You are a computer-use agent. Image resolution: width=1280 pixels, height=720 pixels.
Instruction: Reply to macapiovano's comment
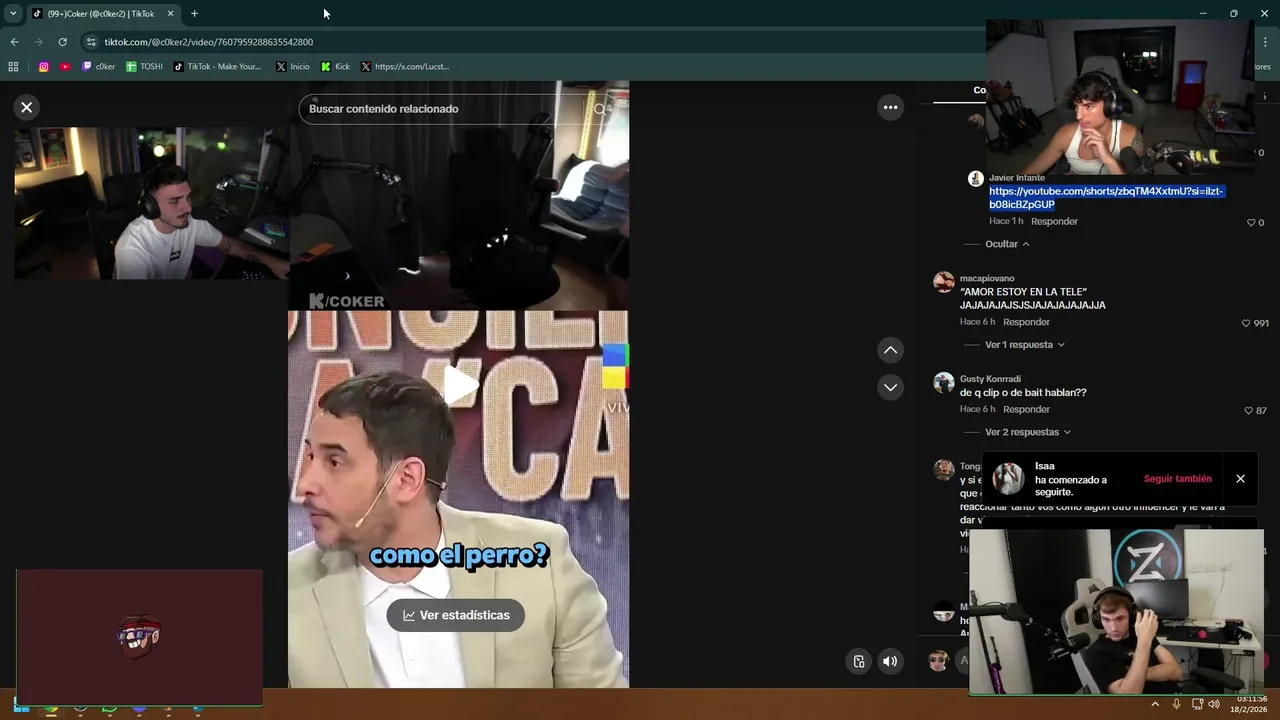pos(1026,322)
